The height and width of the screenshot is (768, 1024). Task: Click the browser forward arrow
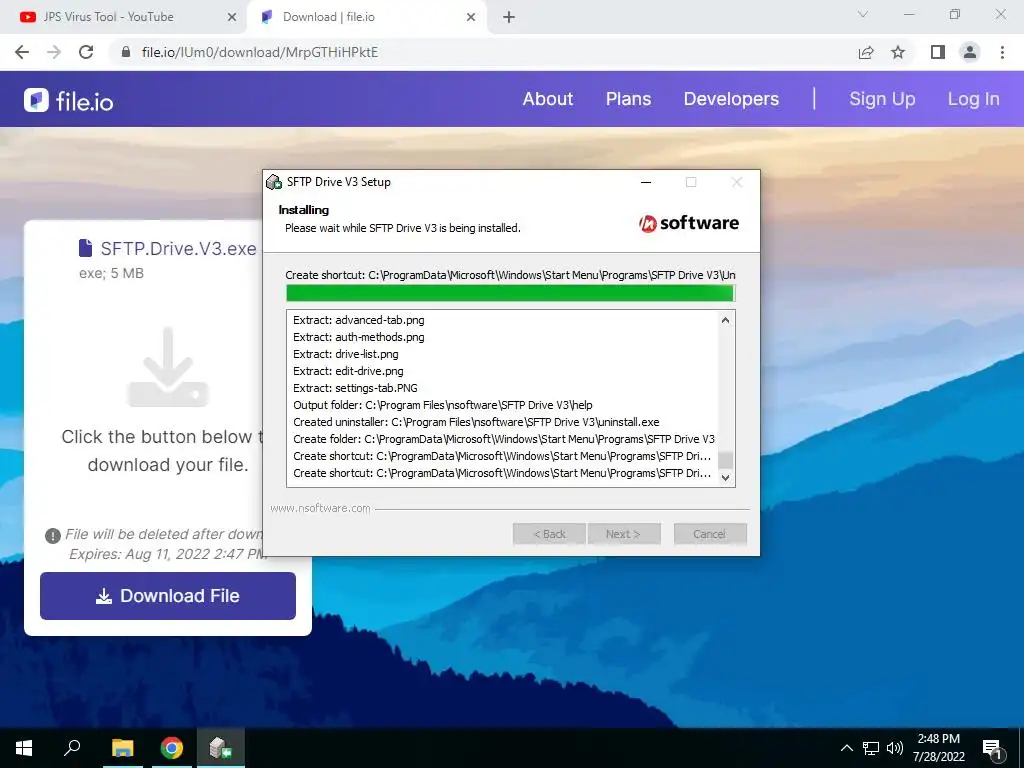[54, 52]
